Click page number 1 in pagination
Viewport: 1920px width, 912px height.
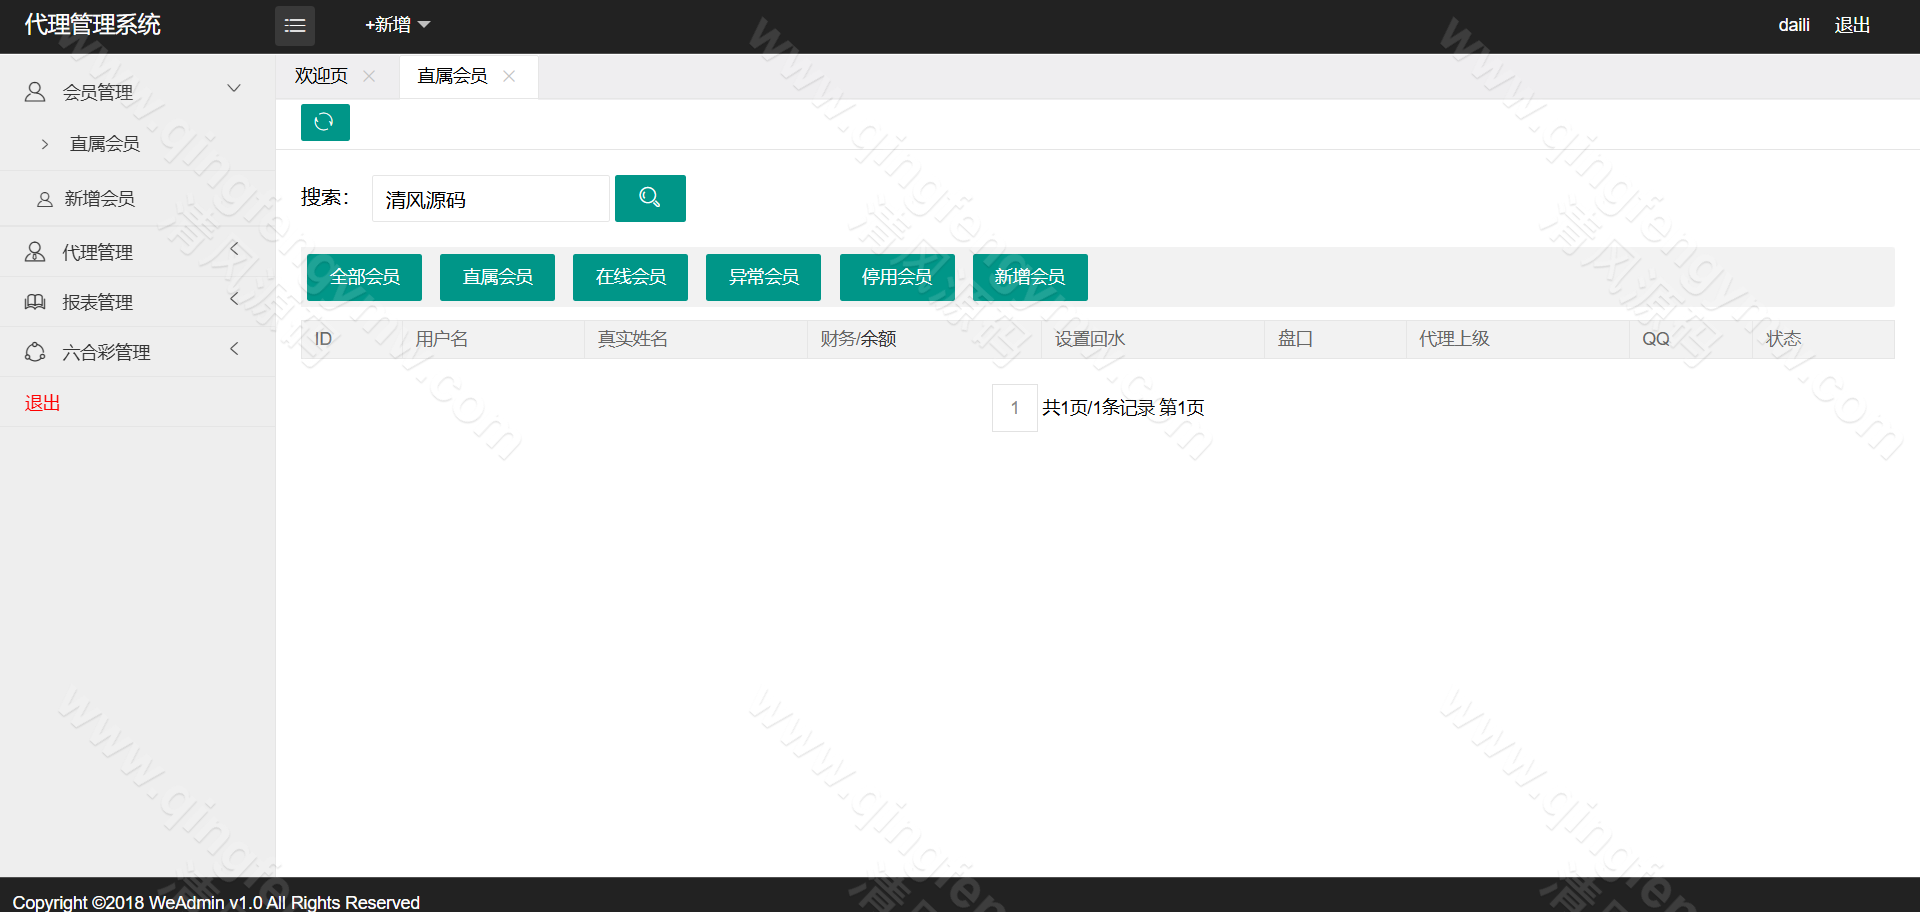point(1015,408)
